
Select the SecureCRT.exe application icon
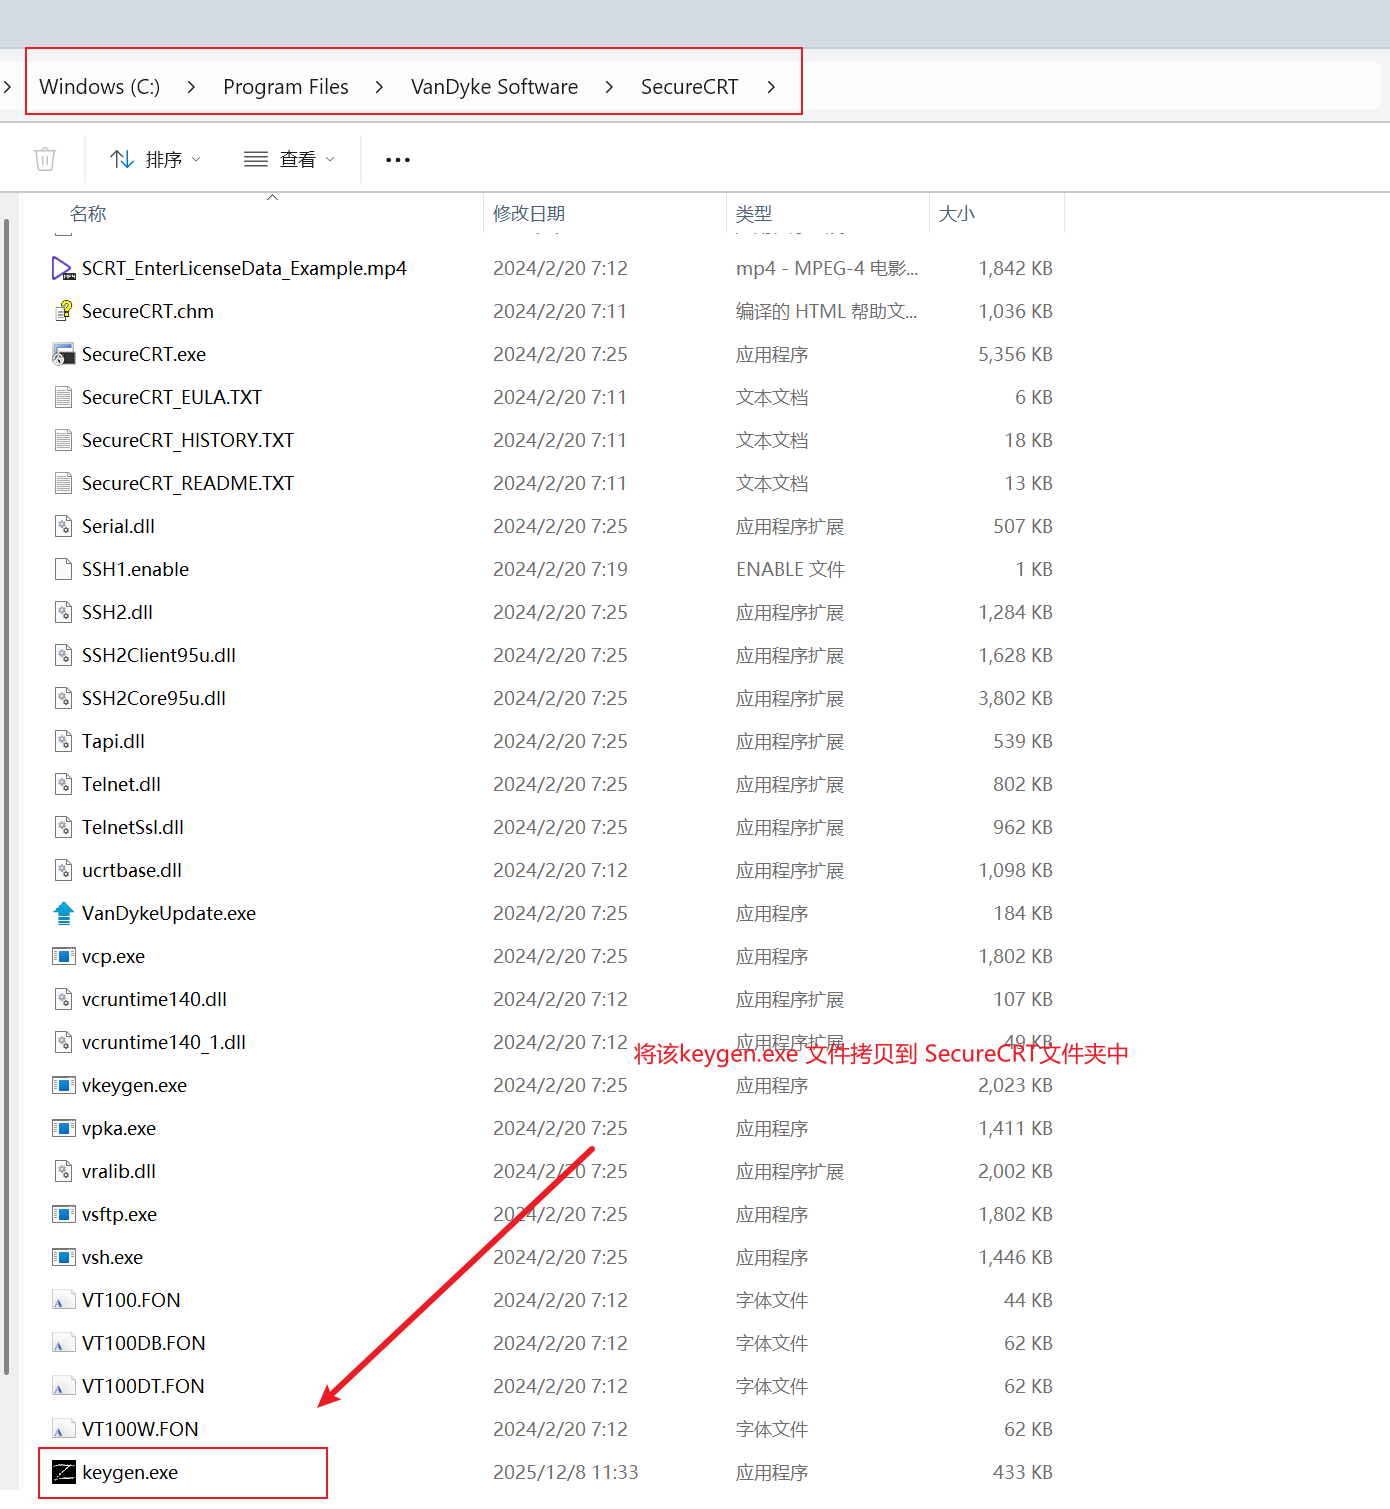point(63,354)
